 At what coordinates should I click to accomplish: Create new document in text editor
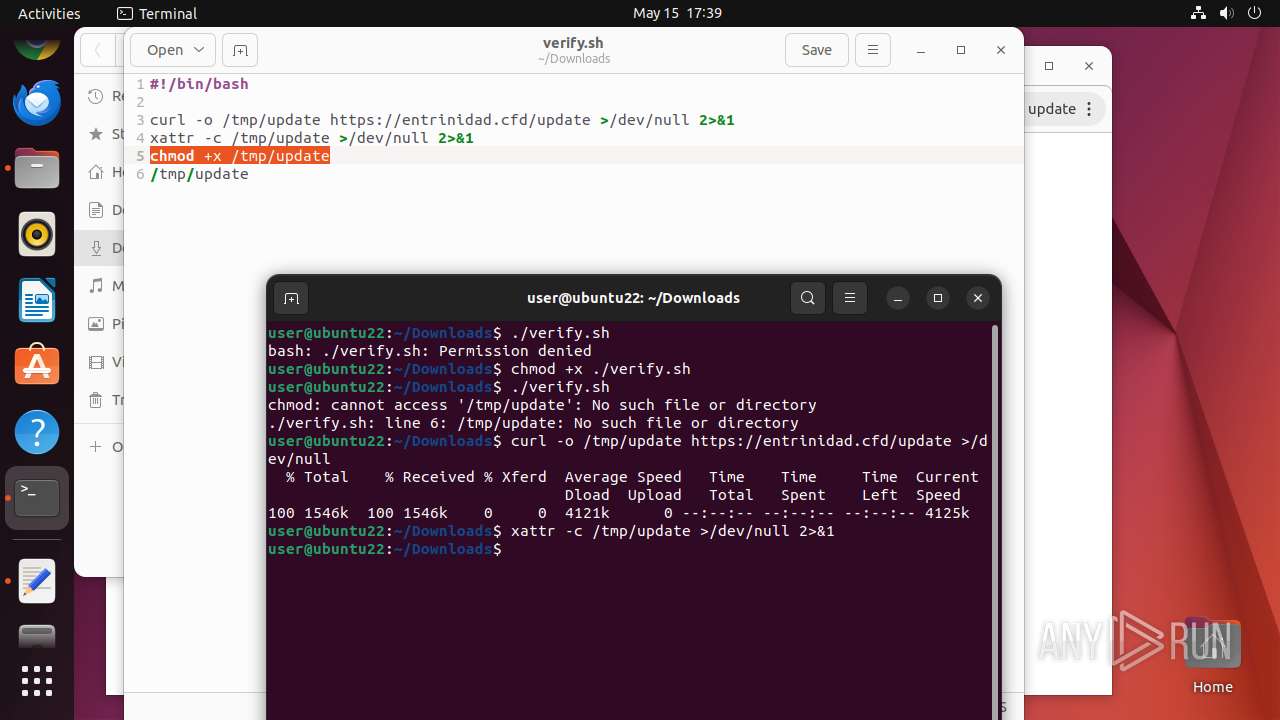point(240,50)
